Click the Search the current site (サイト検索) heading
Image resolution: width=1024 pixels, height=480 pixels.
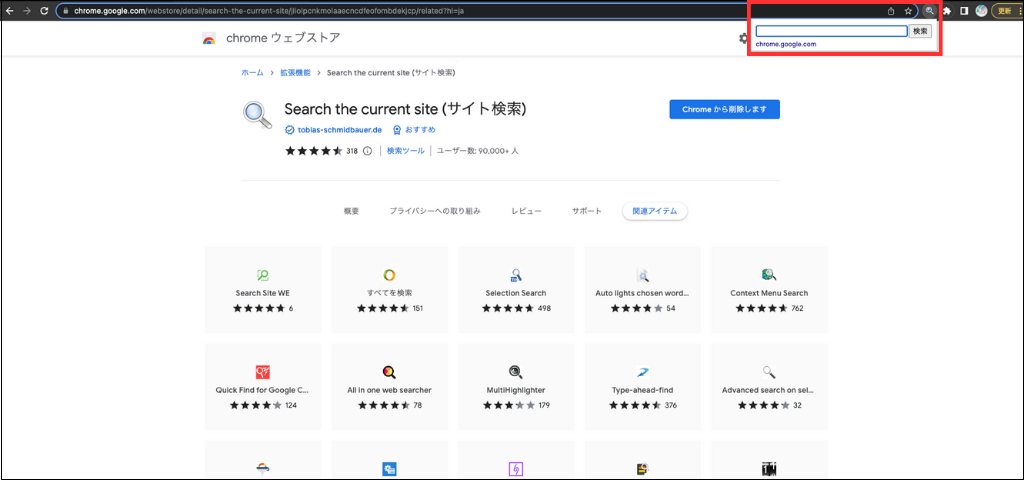tap(405, 109)
